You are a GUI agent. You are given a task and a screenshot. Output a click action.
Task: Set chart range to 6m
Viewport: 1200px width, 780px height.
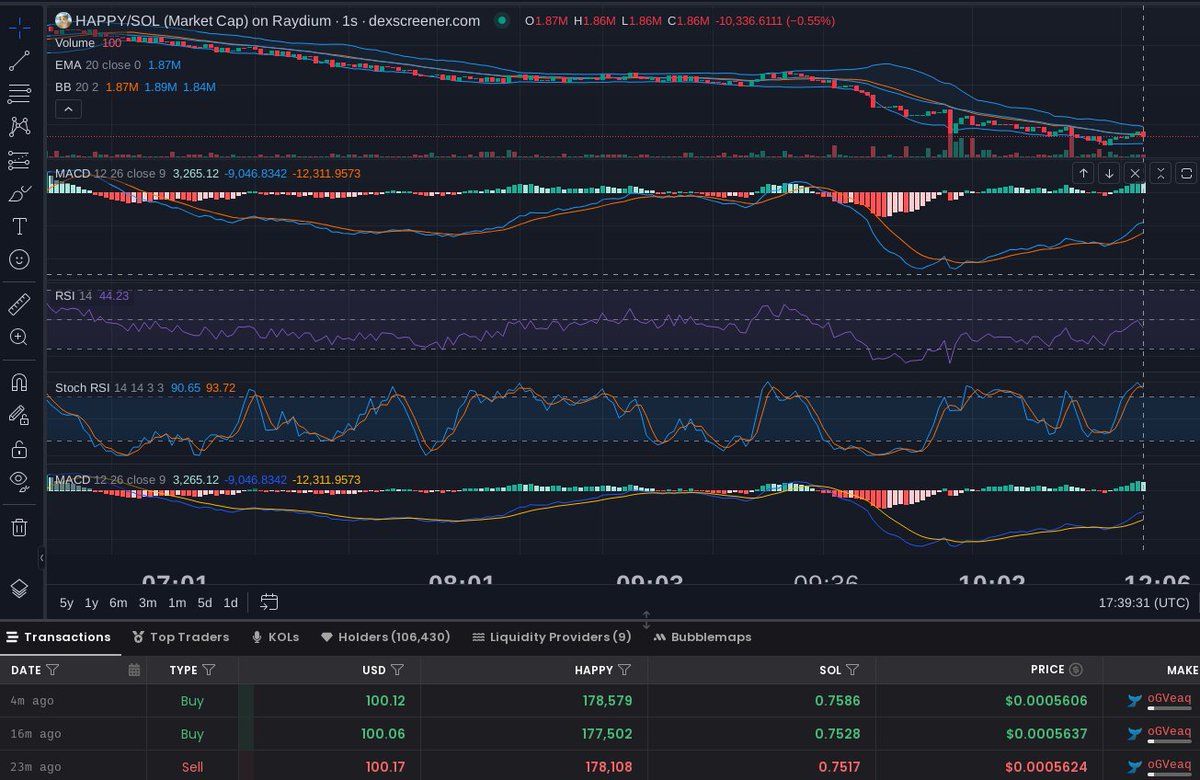click(118, 602)
